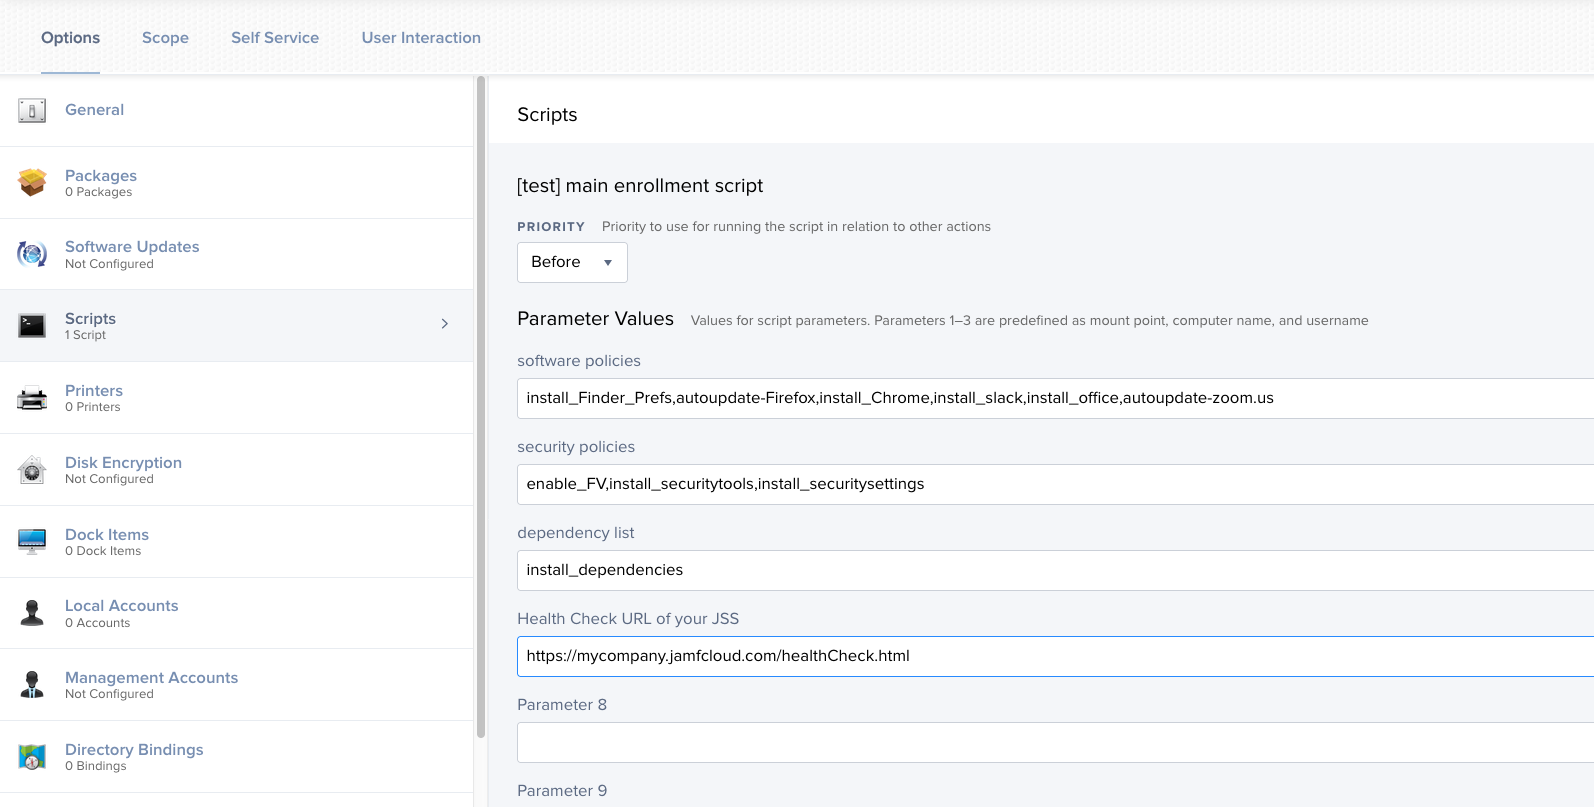Go to the User Interaction tab
This screenshot has width=1594, height=807.
click(x=421, y=38)
